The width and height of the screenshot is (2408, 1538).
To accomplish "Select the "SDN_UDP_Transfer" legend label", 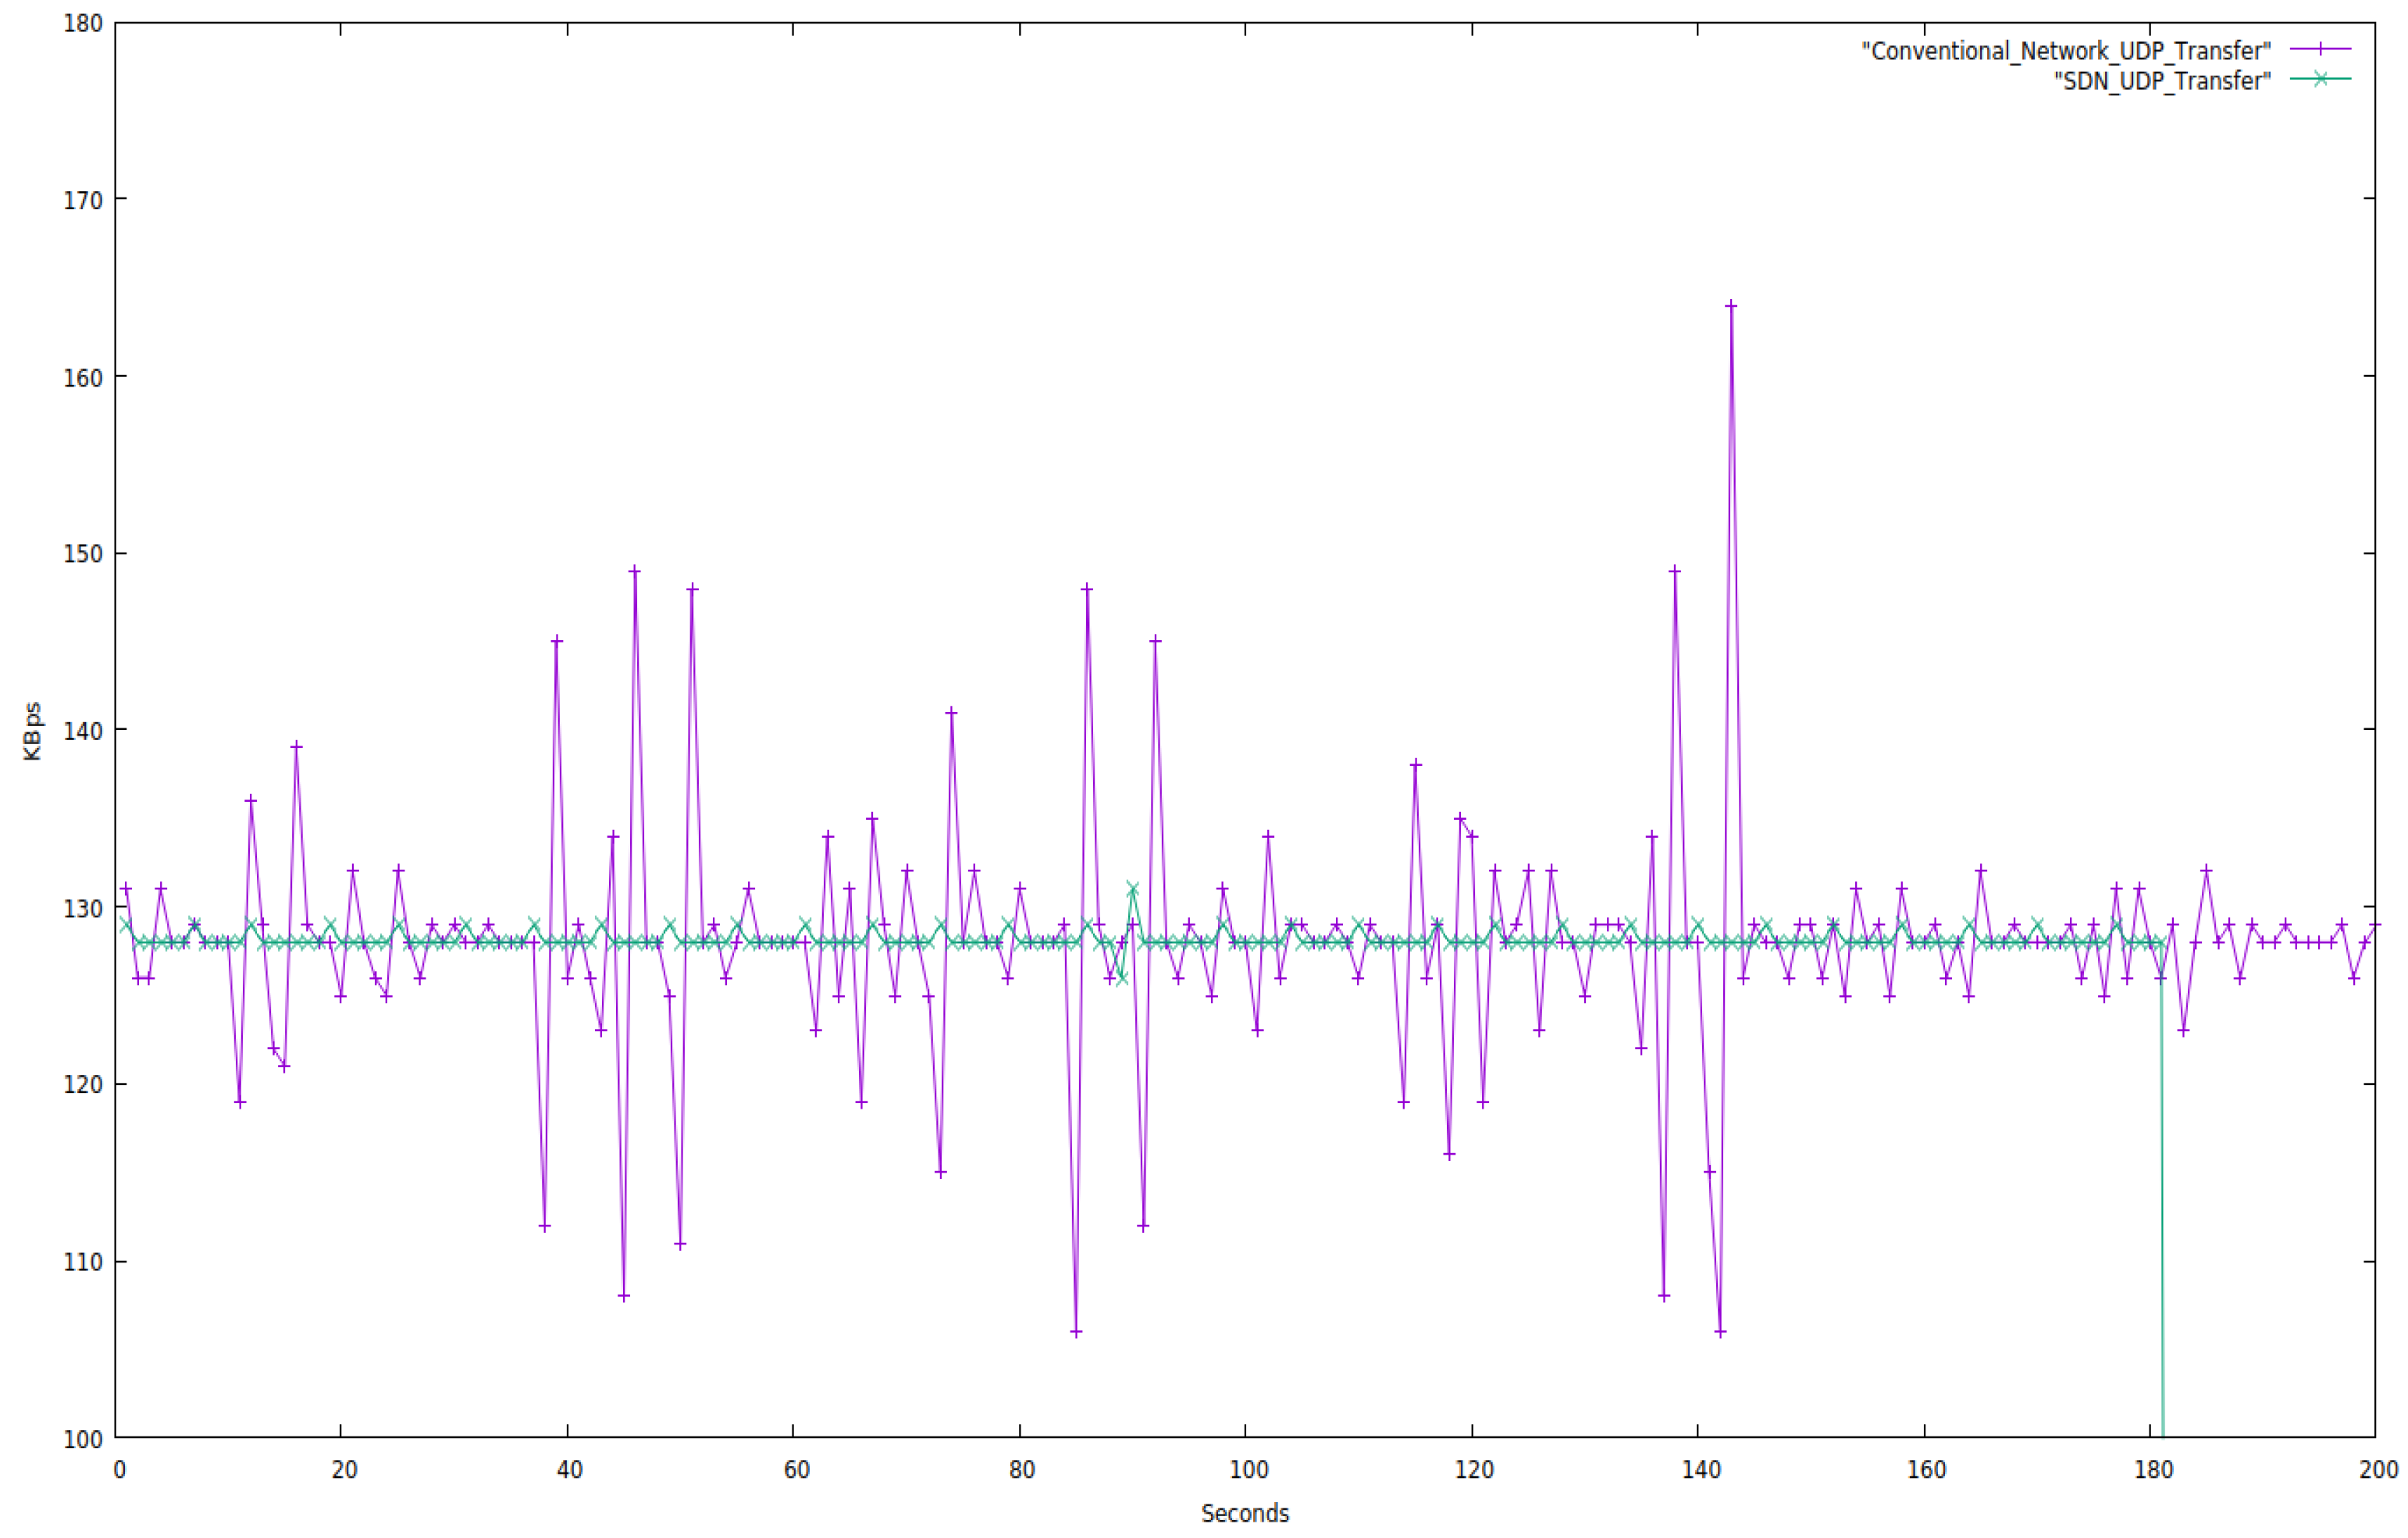I will point(2162,80).
